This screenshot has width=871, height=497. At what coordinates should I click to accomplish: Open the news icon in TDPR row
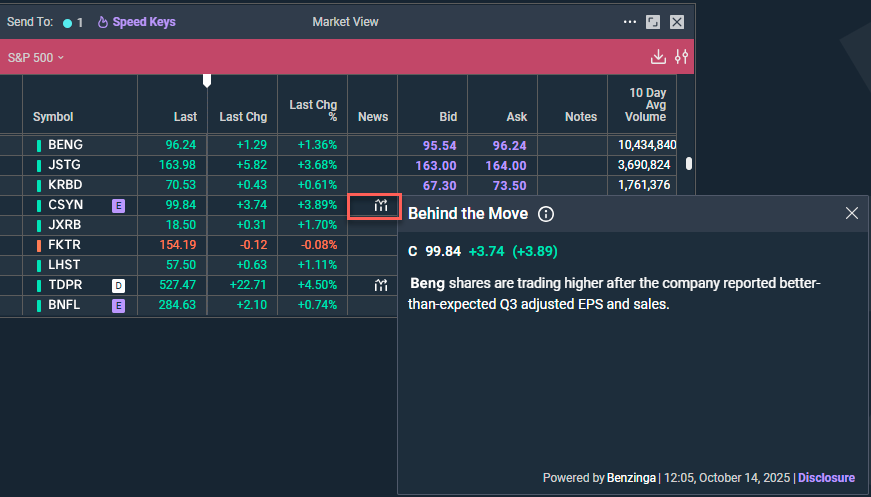pos(380,286)
